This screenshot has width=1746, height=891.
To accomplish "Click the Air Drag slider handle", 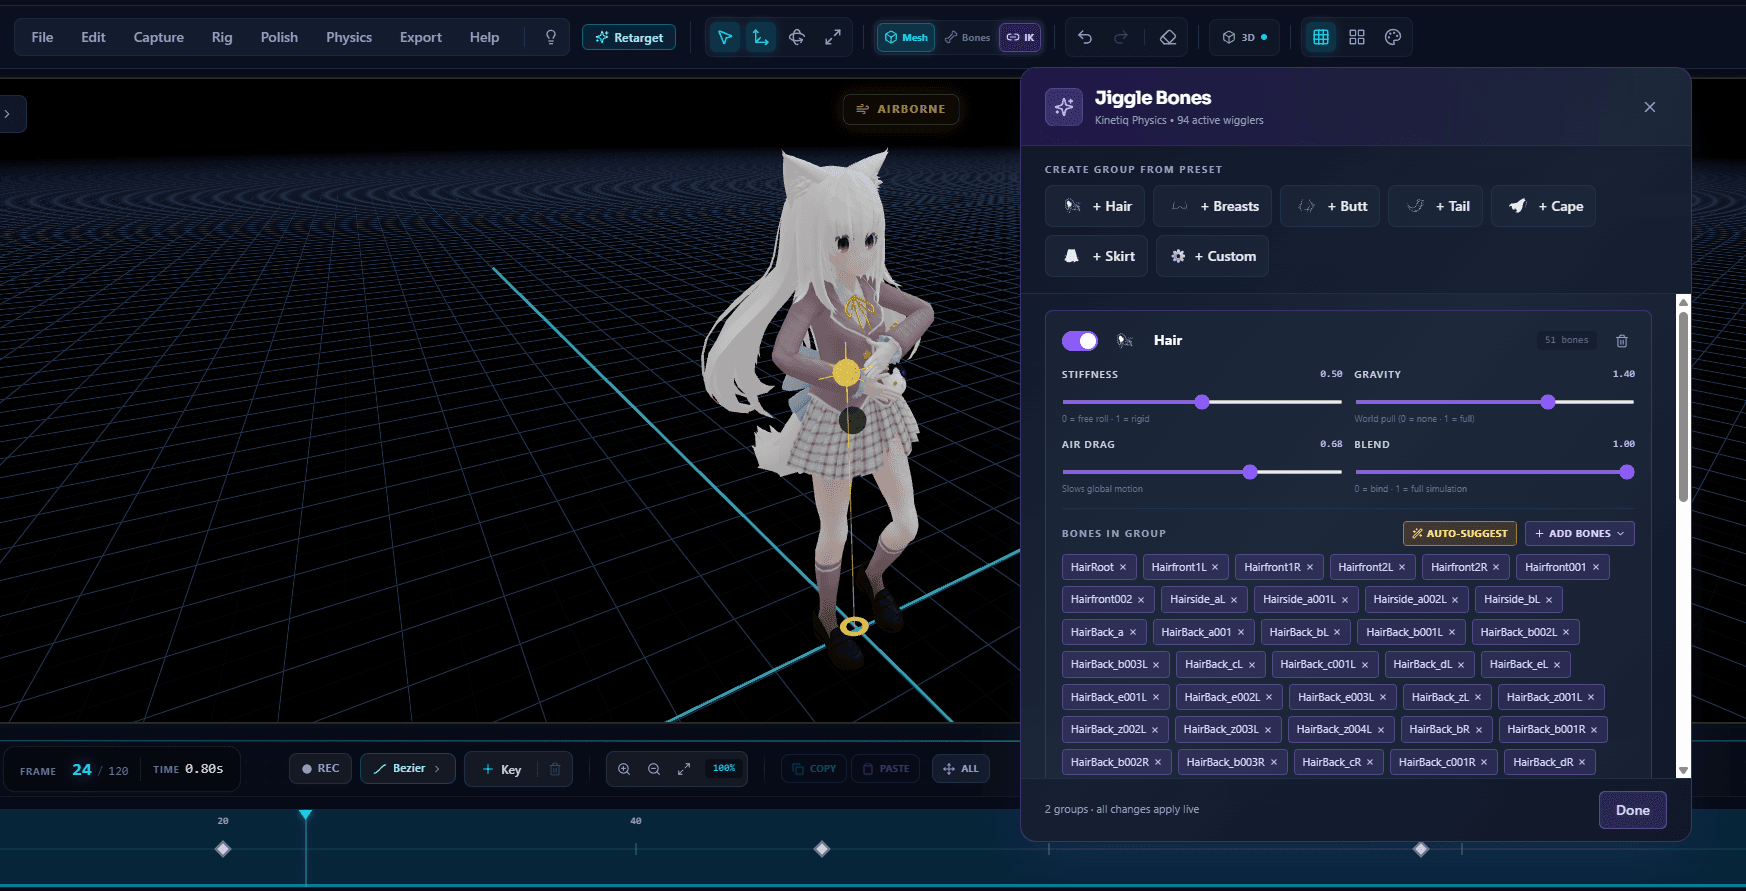I will click(1250, 472).
